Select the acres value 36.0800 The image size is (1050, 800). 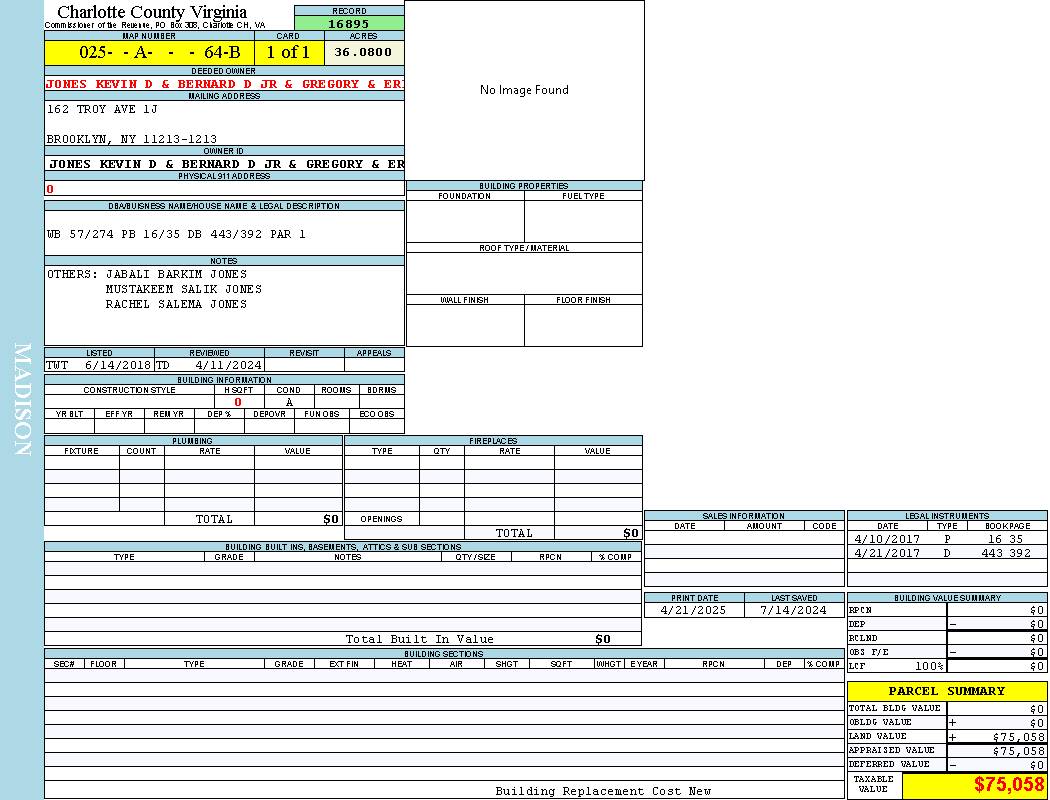pyautogui.click(x=363, y=52)
